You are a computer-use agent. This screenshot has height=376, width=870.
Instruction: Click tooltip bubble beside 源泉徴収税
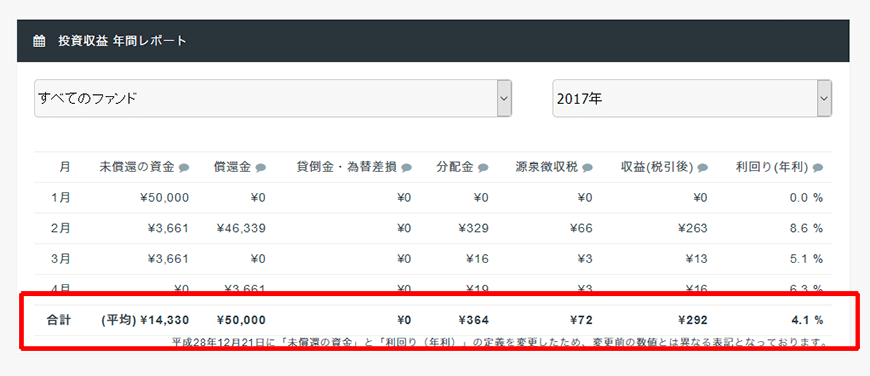[x=588, y=167]
